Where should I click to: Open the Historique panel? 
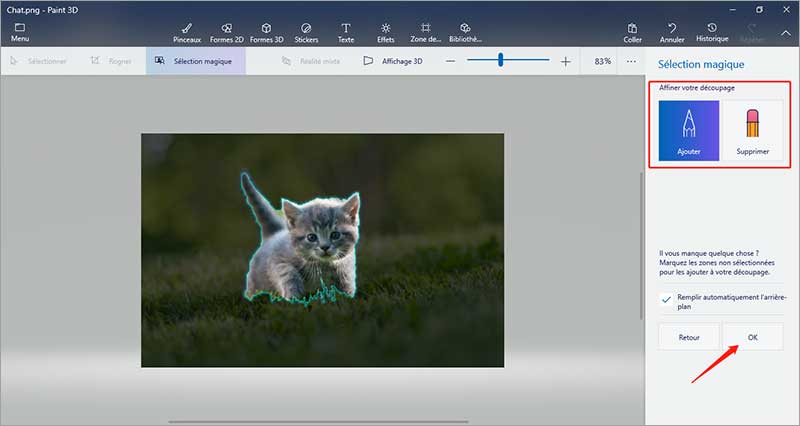point(712,32)
